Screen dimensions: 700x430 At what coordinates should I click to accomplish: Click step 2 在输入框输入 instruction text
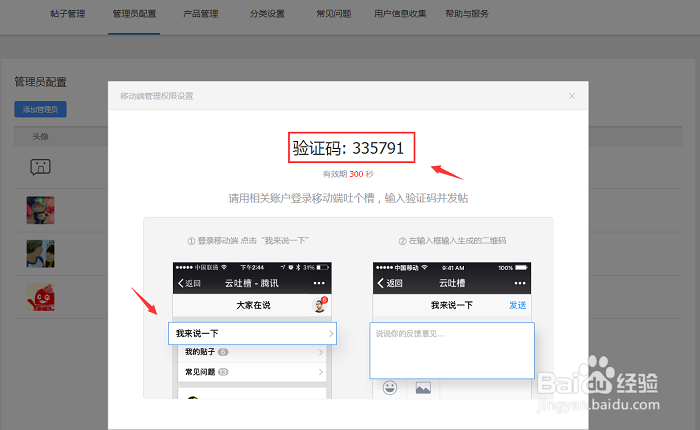click(452, 241)
